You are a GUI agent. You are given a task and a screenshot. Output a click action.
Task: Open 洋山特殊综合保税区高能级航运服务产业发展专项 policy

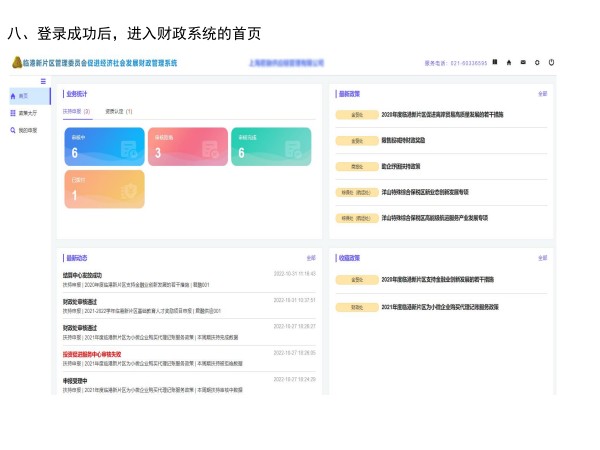click(434, 218)
